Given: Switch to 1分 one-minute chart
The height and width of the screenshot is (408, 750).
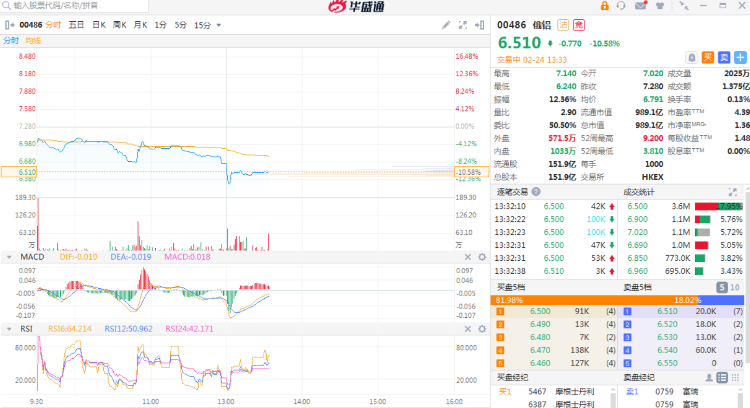Looking at the screenshot, I should 160,25.
